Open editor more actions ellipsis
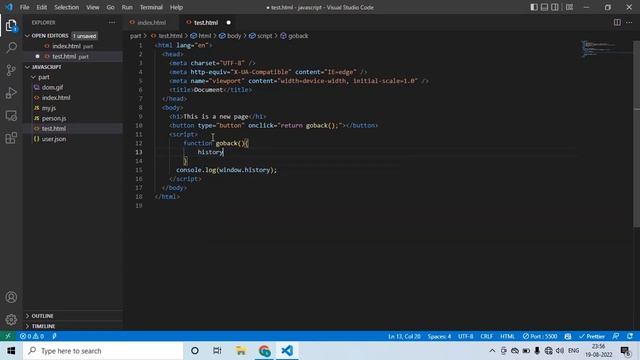The height and width of the screenshot is (360, 640). (x=629, y=22)
